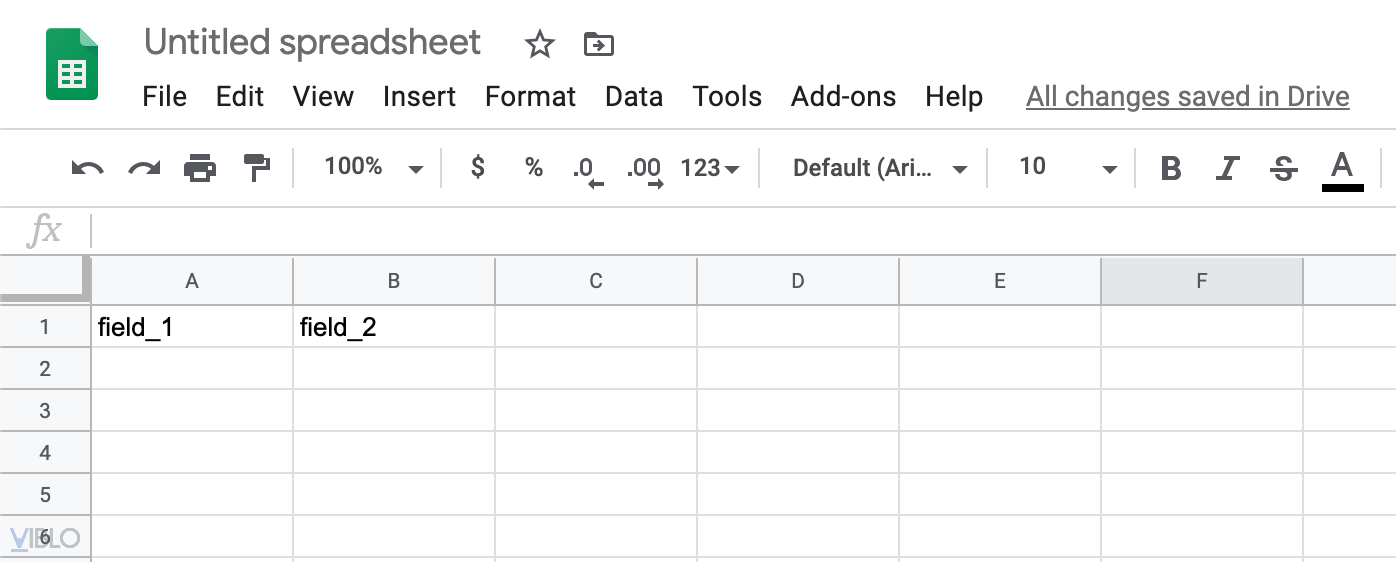The image size is (1396, 562).
Task: Click the Move to folder icon
Action: tap(598, 44)
